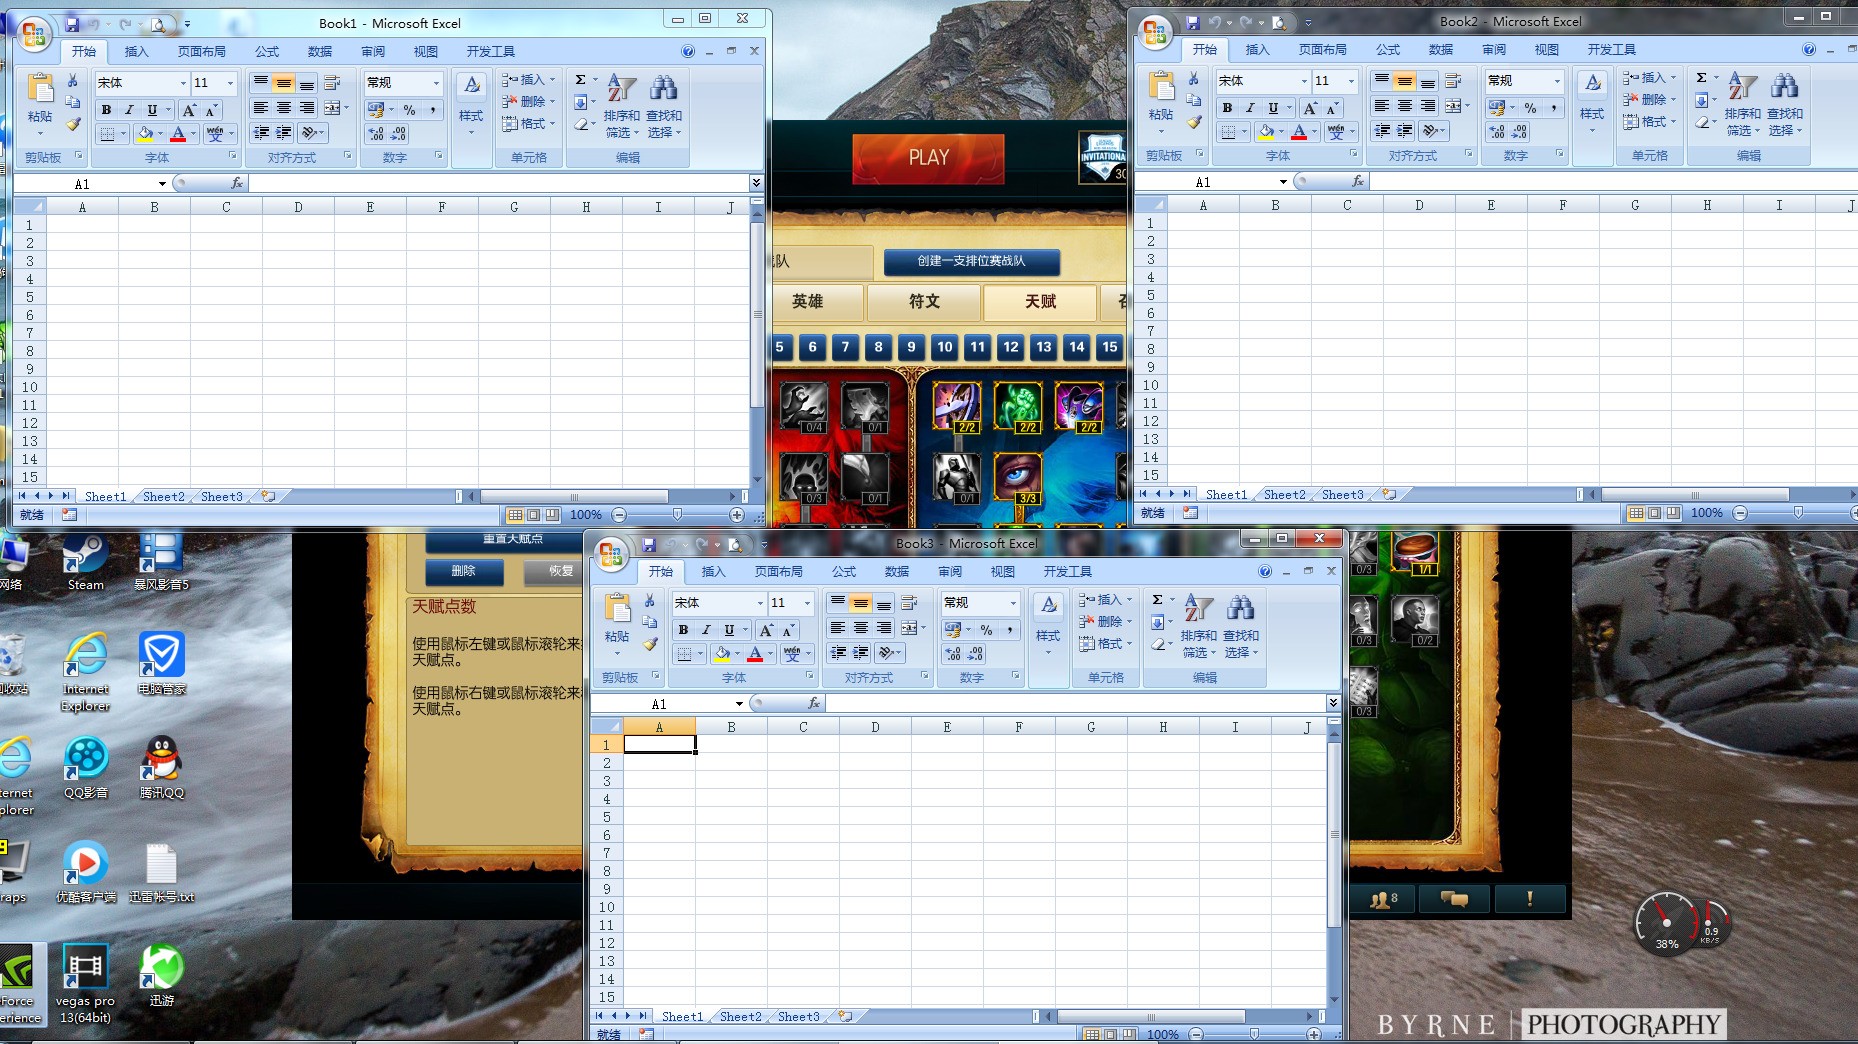This screenshot has height=1044, width=1858.
Task: Select the Sheet2 tab in Book3
Action: (741, 1017)
